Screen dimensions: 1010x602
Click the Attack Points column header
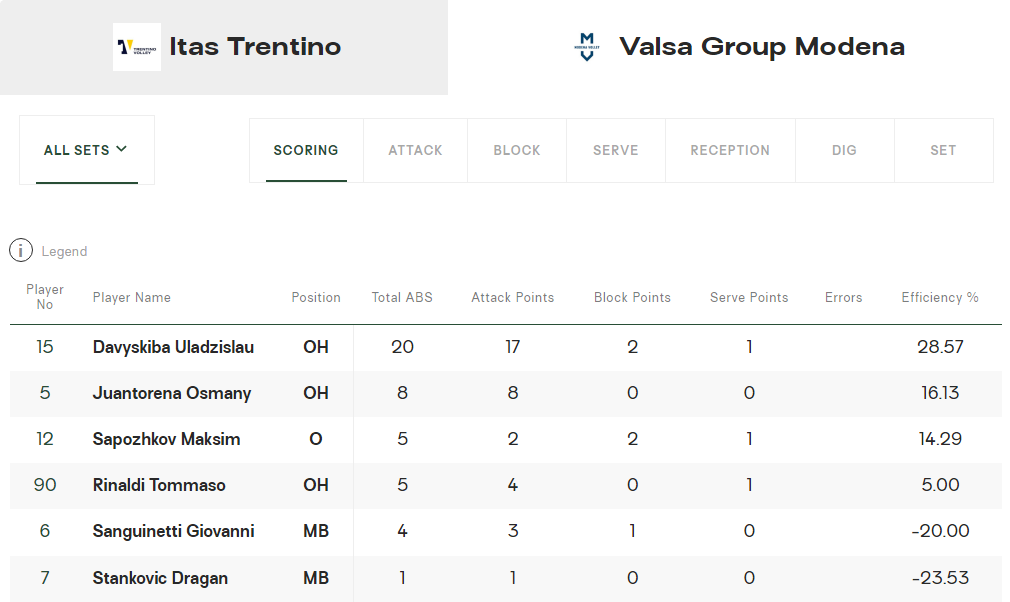[x=513, y=297]
